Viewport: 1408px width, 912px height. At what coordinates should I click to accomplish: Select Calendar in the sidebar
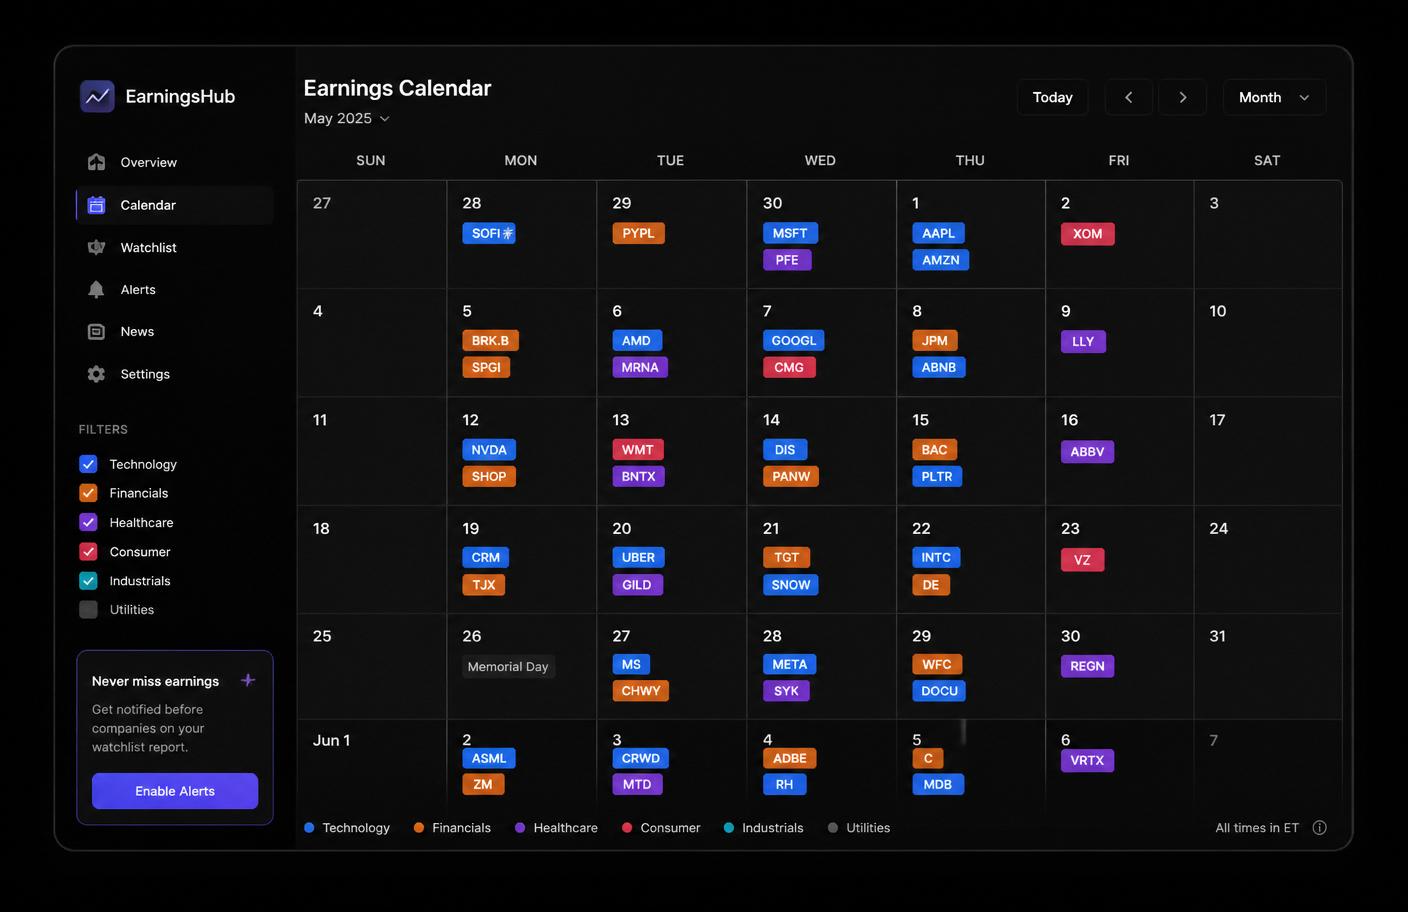click(174, 205)
